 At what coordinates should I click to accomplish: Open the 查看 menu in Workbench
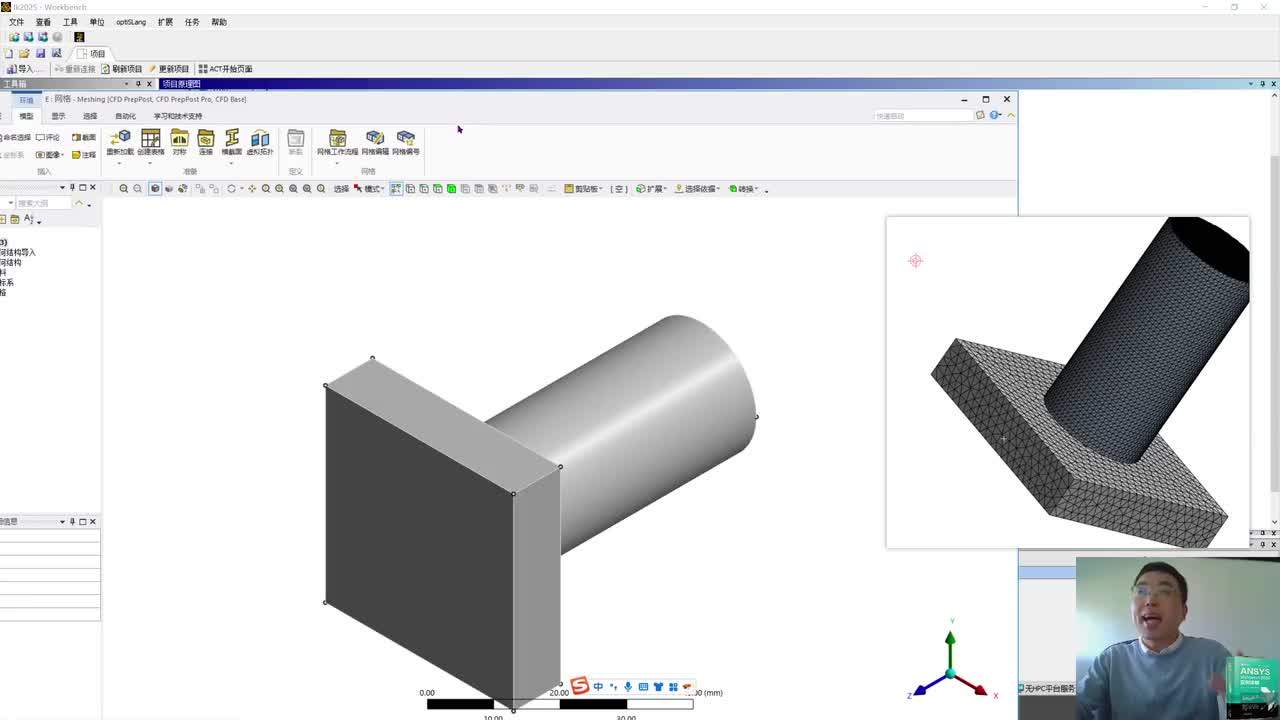43,22
